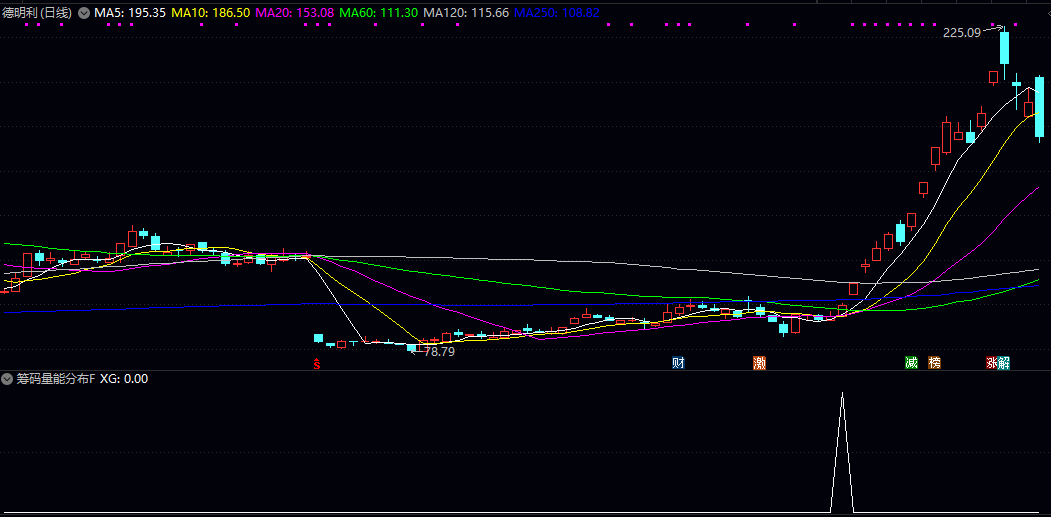
Task: Click the 225.09 high price label
Action: (x=961, y=33)
